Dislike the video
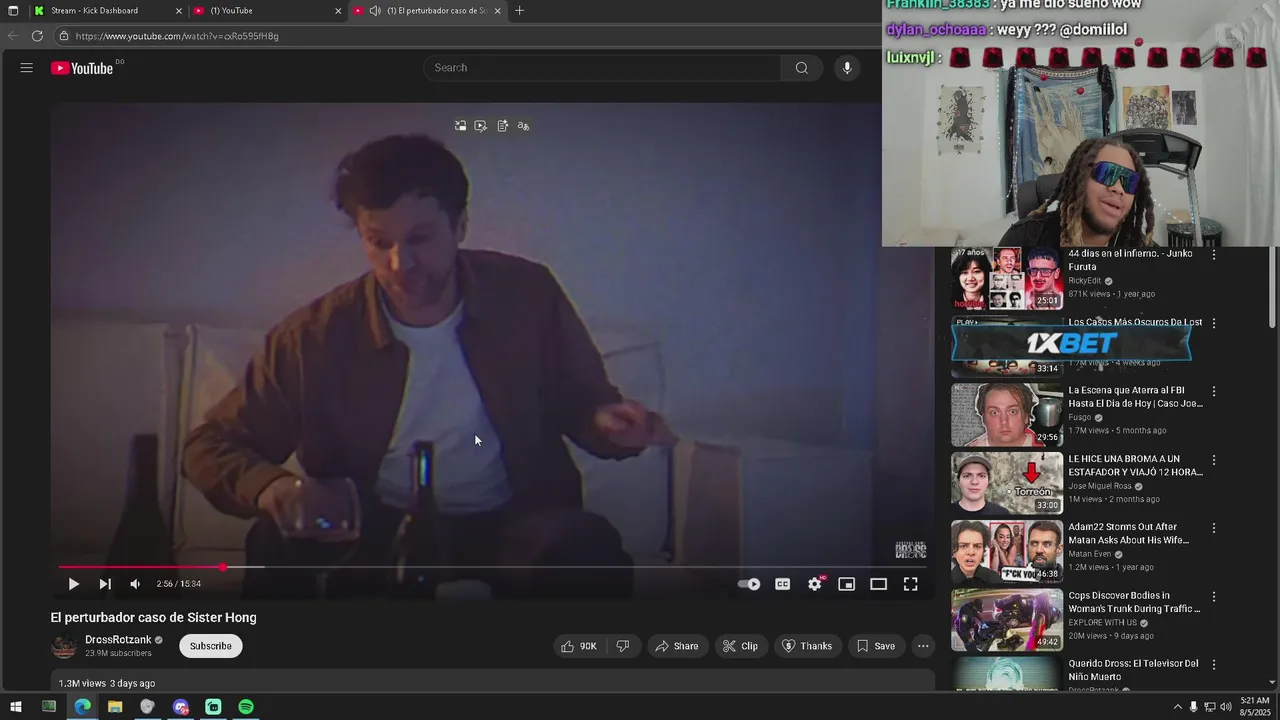The image size is (1280, 720). click(x=623, y=646)
